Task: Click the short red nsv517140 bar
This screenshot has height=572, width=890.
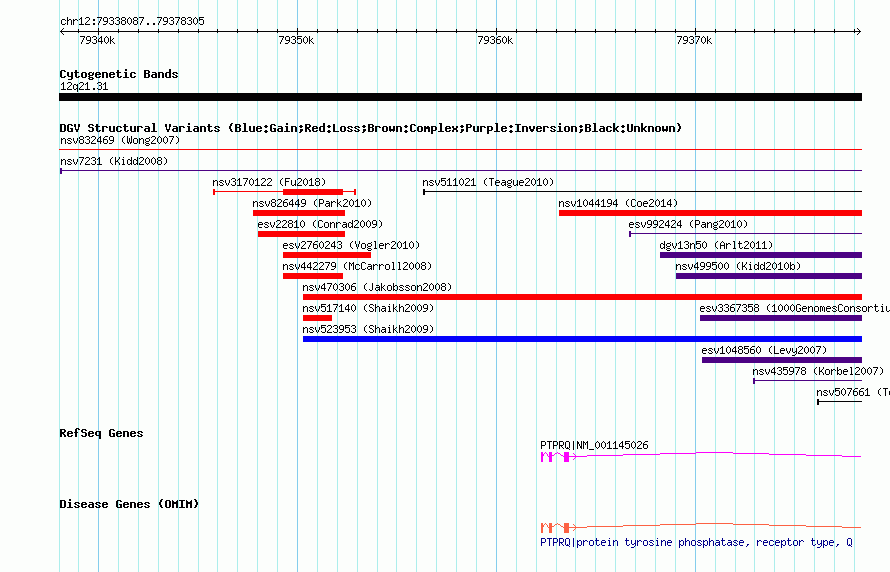Action: point(317,318)
